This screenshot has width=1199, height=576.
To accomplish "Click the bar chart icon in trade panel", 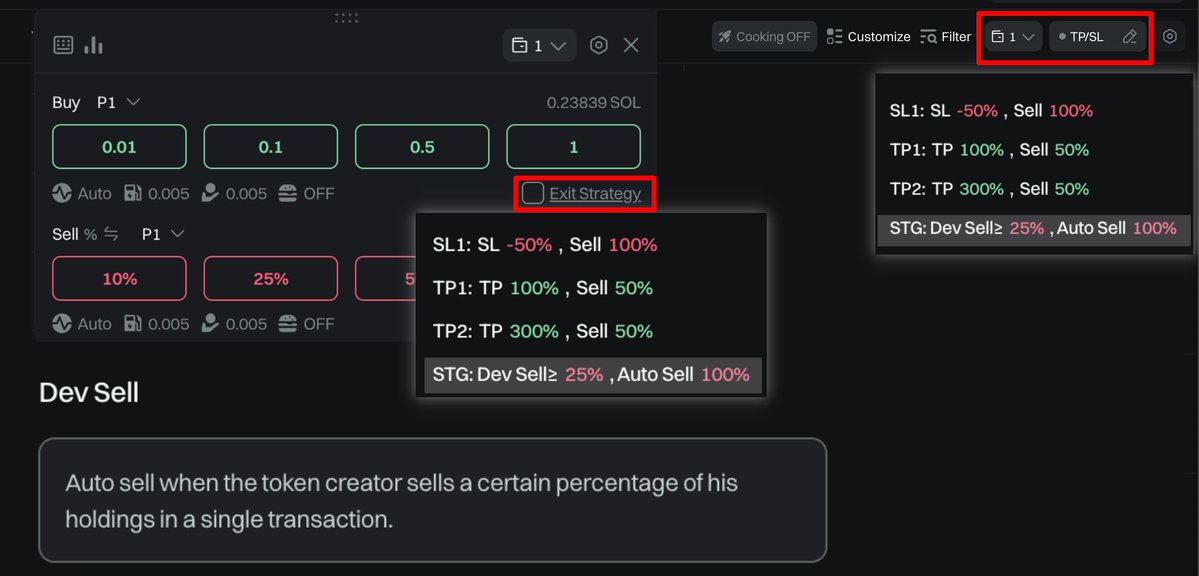I will point(93,45).
